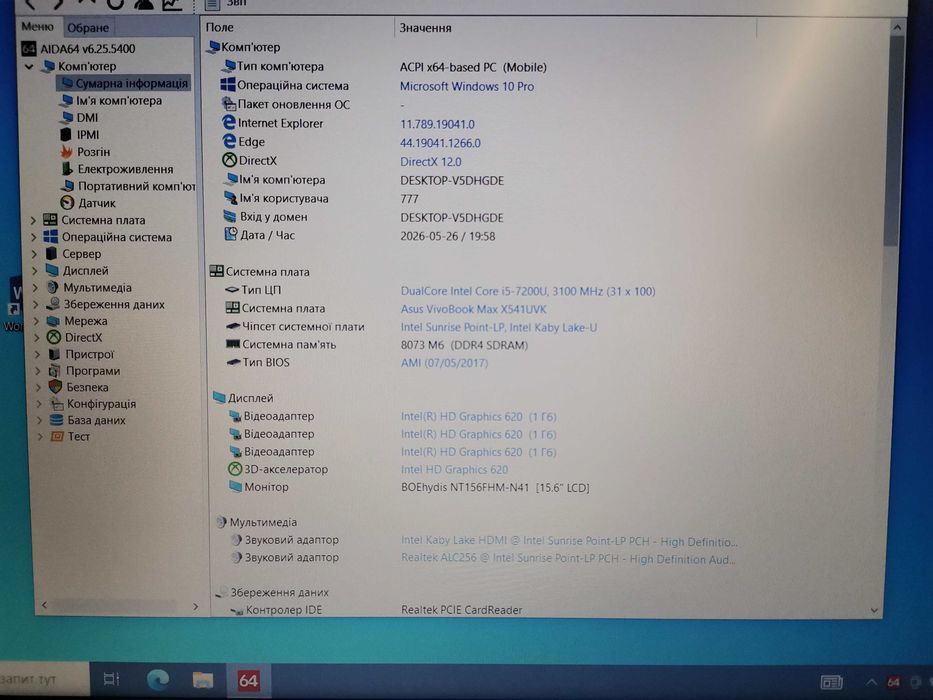
Task: Collapse the Комп'ютер tree node
Action: click(x=29, y=67)
